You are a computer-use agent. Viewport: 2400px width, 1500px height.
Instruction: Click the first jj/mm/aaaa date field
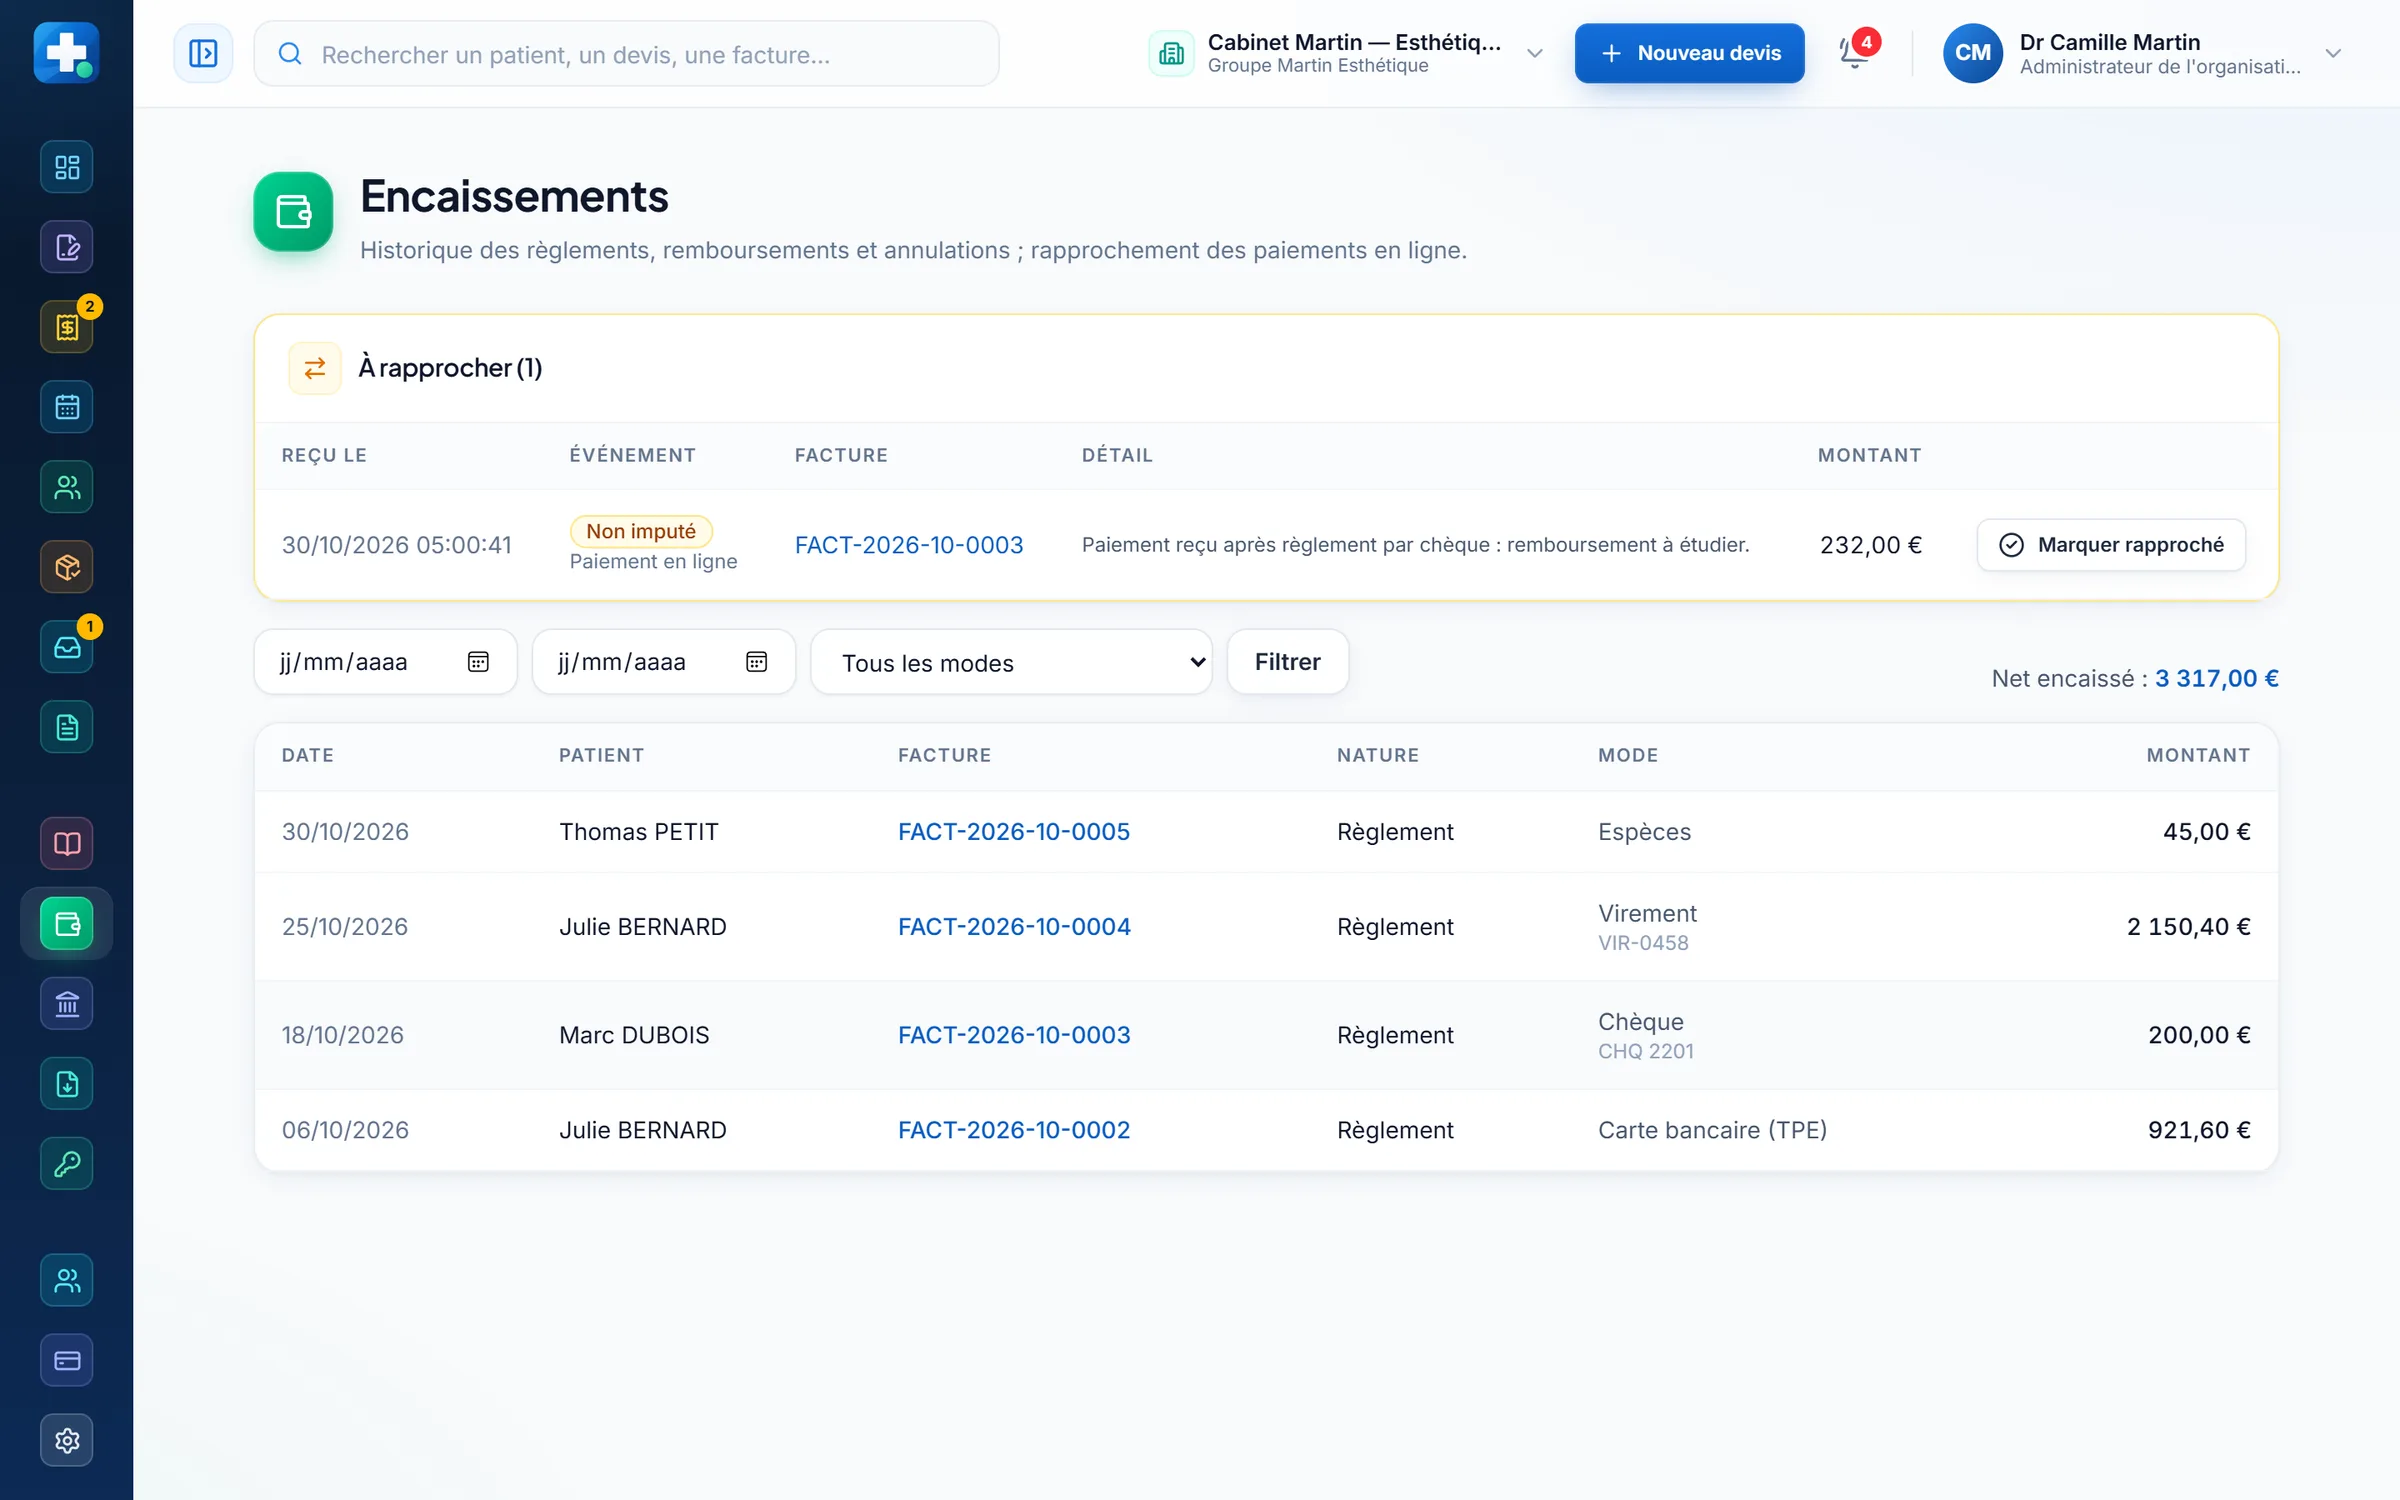point(385,662)
